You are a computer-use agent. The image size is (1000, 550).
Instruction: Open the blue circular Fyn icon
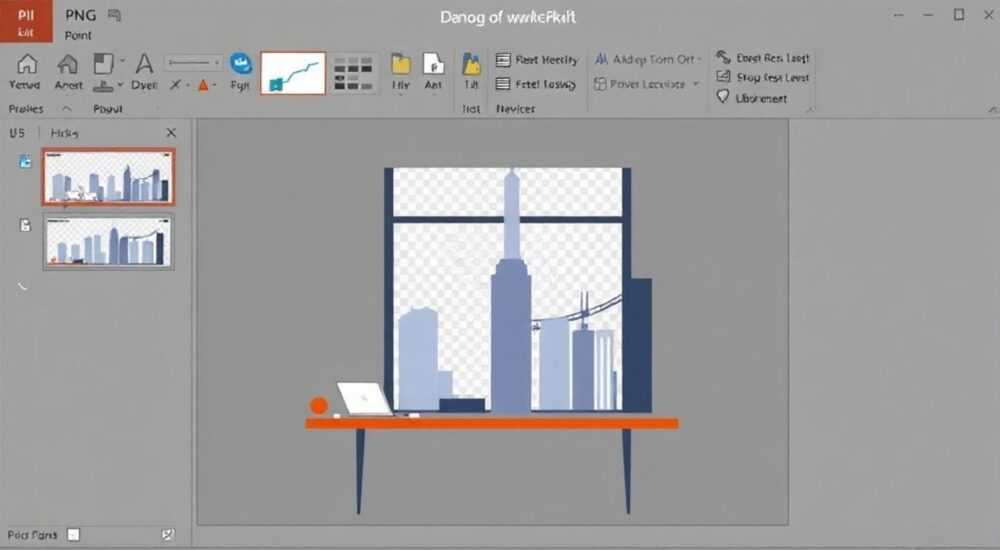(x=240, y=64)
